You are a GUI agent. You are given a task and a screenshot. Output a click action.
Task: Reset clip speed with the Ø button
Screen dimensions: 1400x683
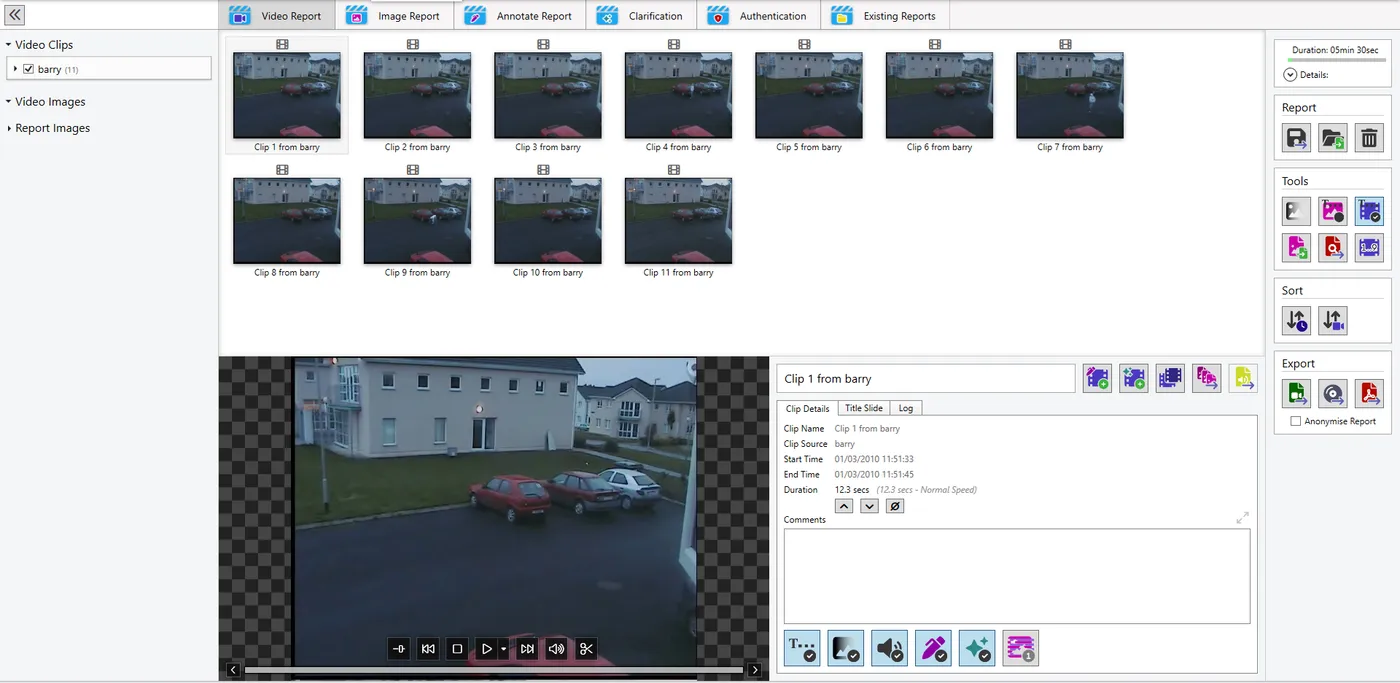tap(895, 506)
